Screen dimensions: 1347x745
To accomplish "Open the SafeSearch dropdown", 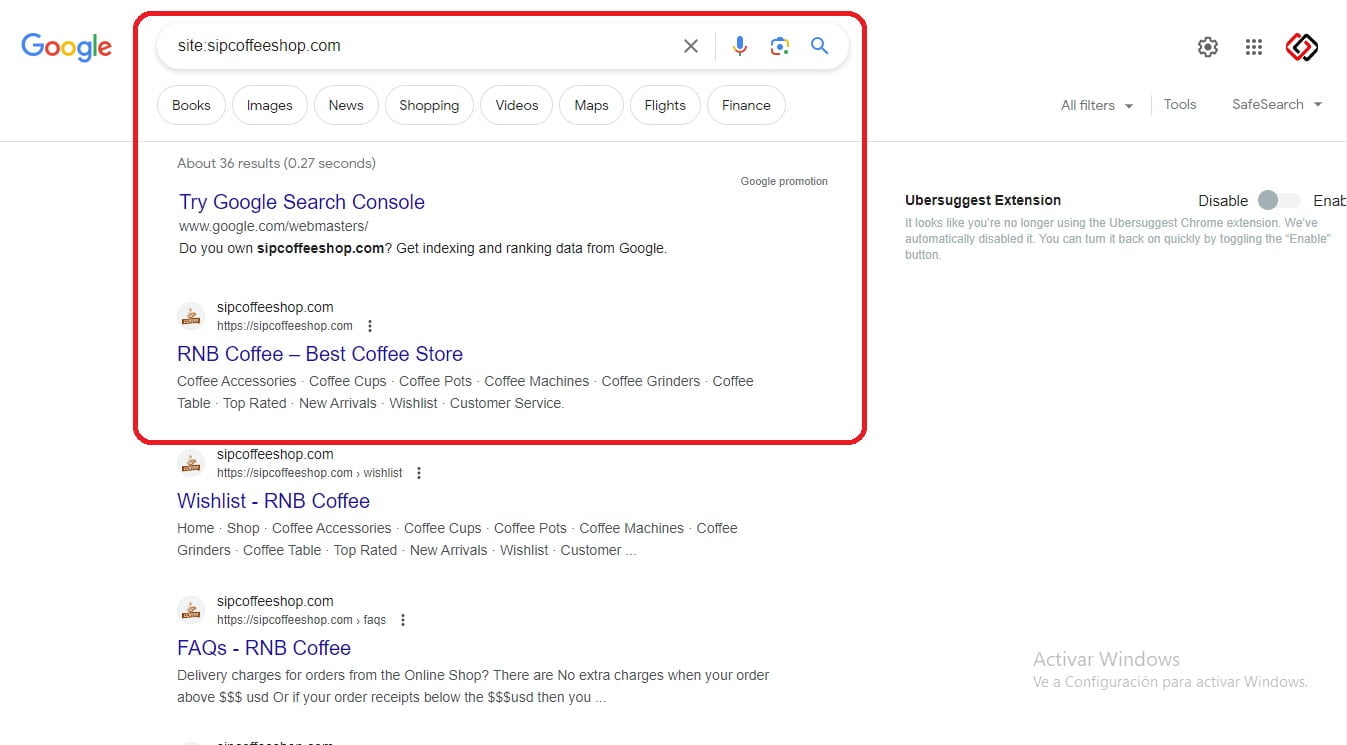I will tap(1277, 104).
